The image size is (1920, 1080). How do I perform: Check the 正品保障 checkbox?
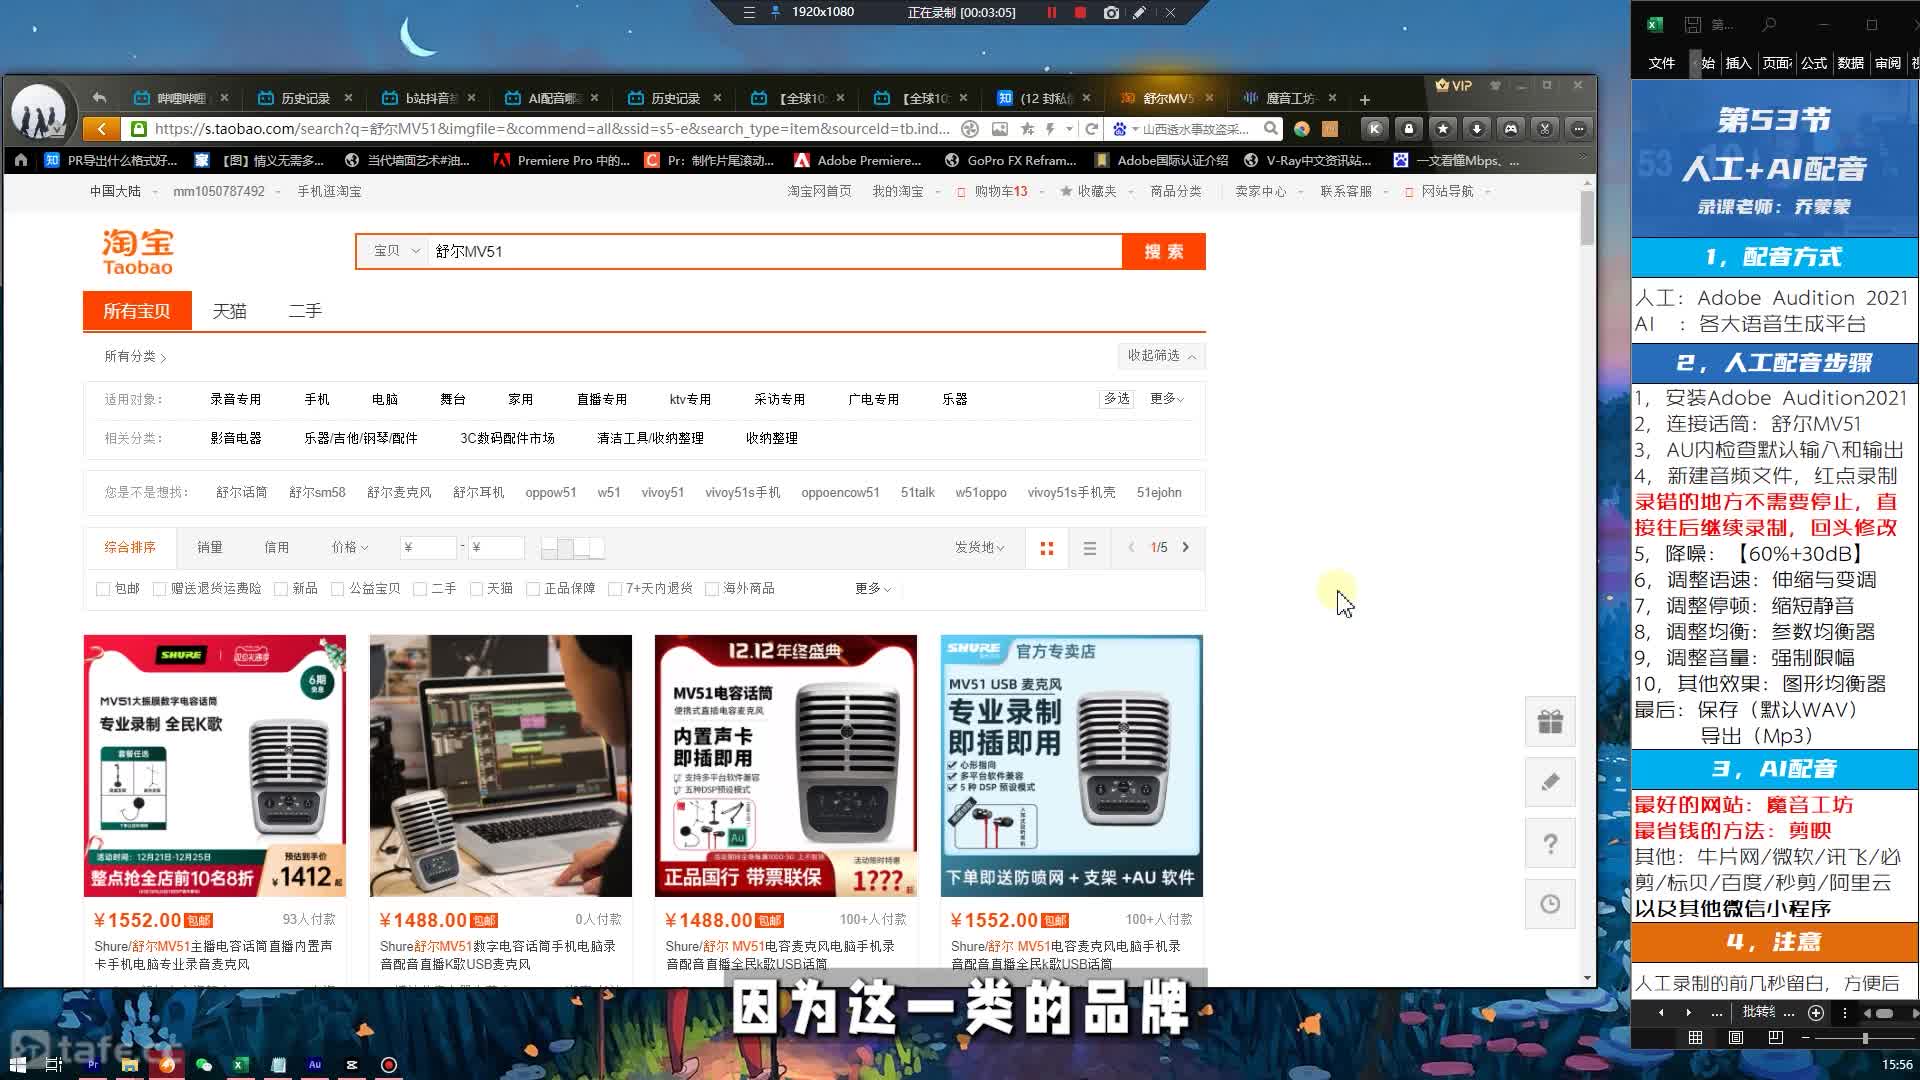(533, 589)
